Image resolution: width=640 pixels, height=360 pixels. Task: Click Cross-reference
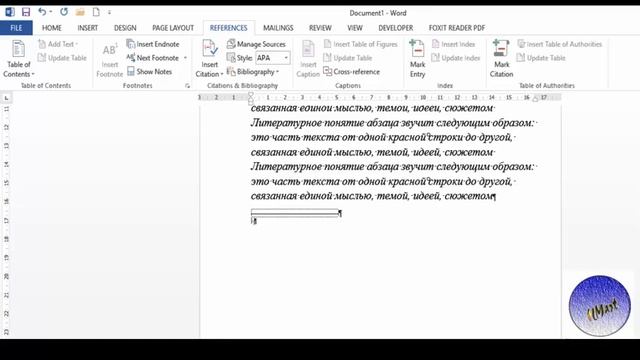(x=352, y=72)
